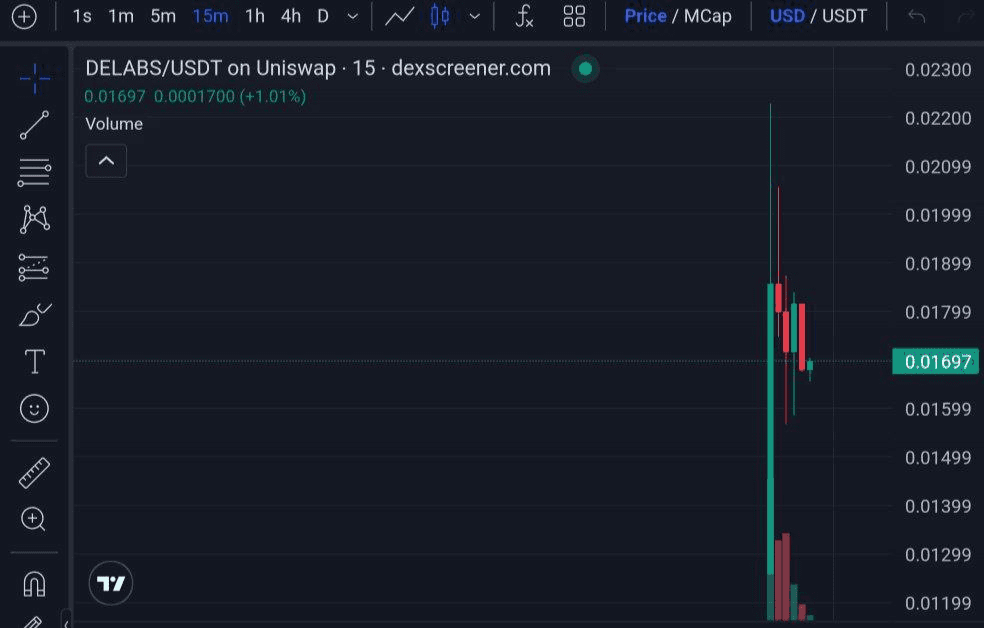Switch to the 1h timeframe
984x628 pixels.
255,16
